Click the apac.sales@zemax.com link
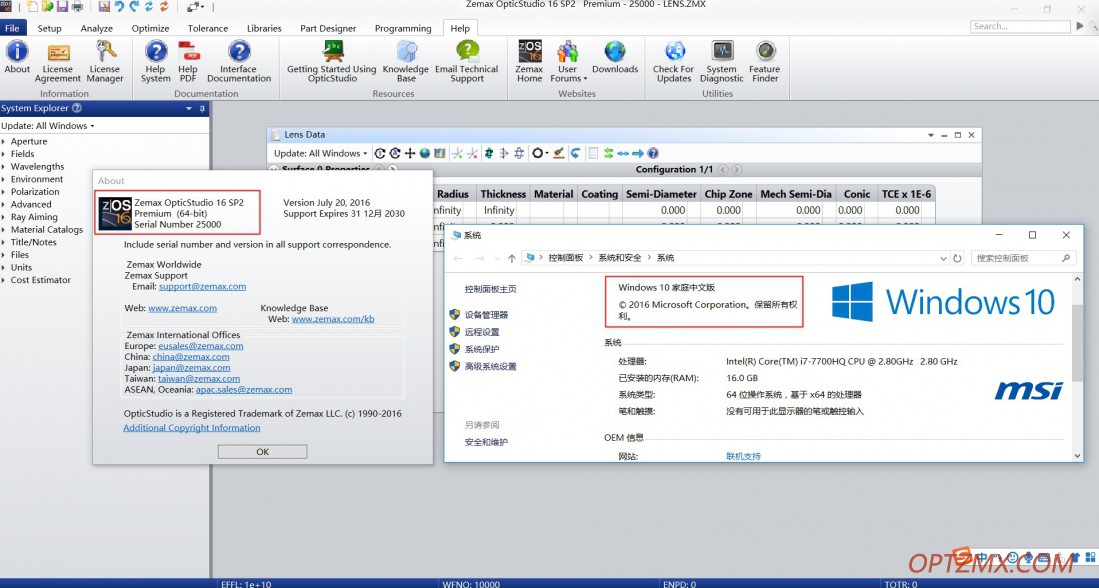Image resolution: width=1099 pixels, height=588 pixels. (244, 390)
